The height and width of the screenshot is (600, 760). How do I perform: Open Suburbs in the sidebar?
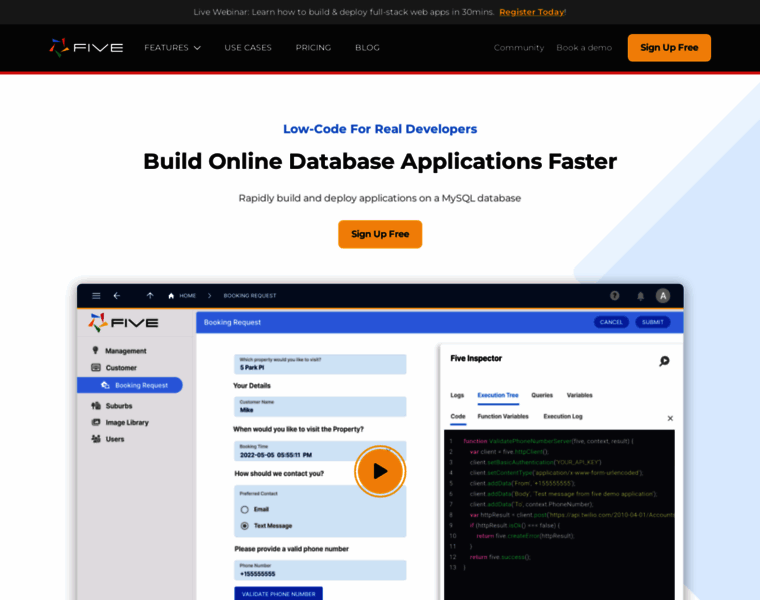coord(119,406)
